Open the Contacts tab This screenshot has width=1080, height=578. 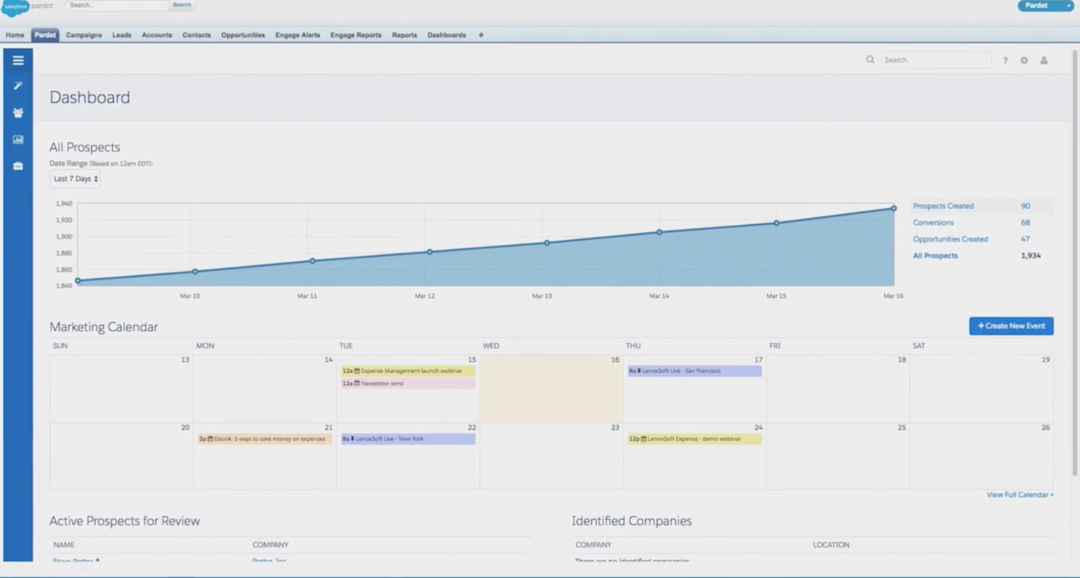pos(196,35)
